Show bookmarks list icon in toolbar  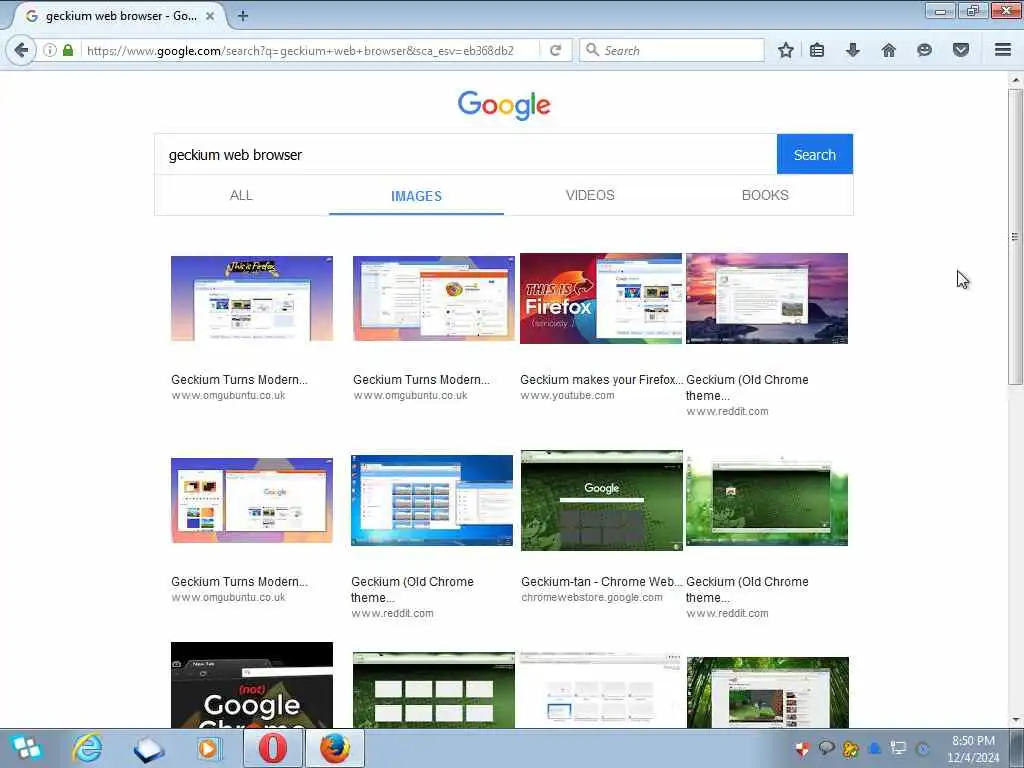pos(817,50)
